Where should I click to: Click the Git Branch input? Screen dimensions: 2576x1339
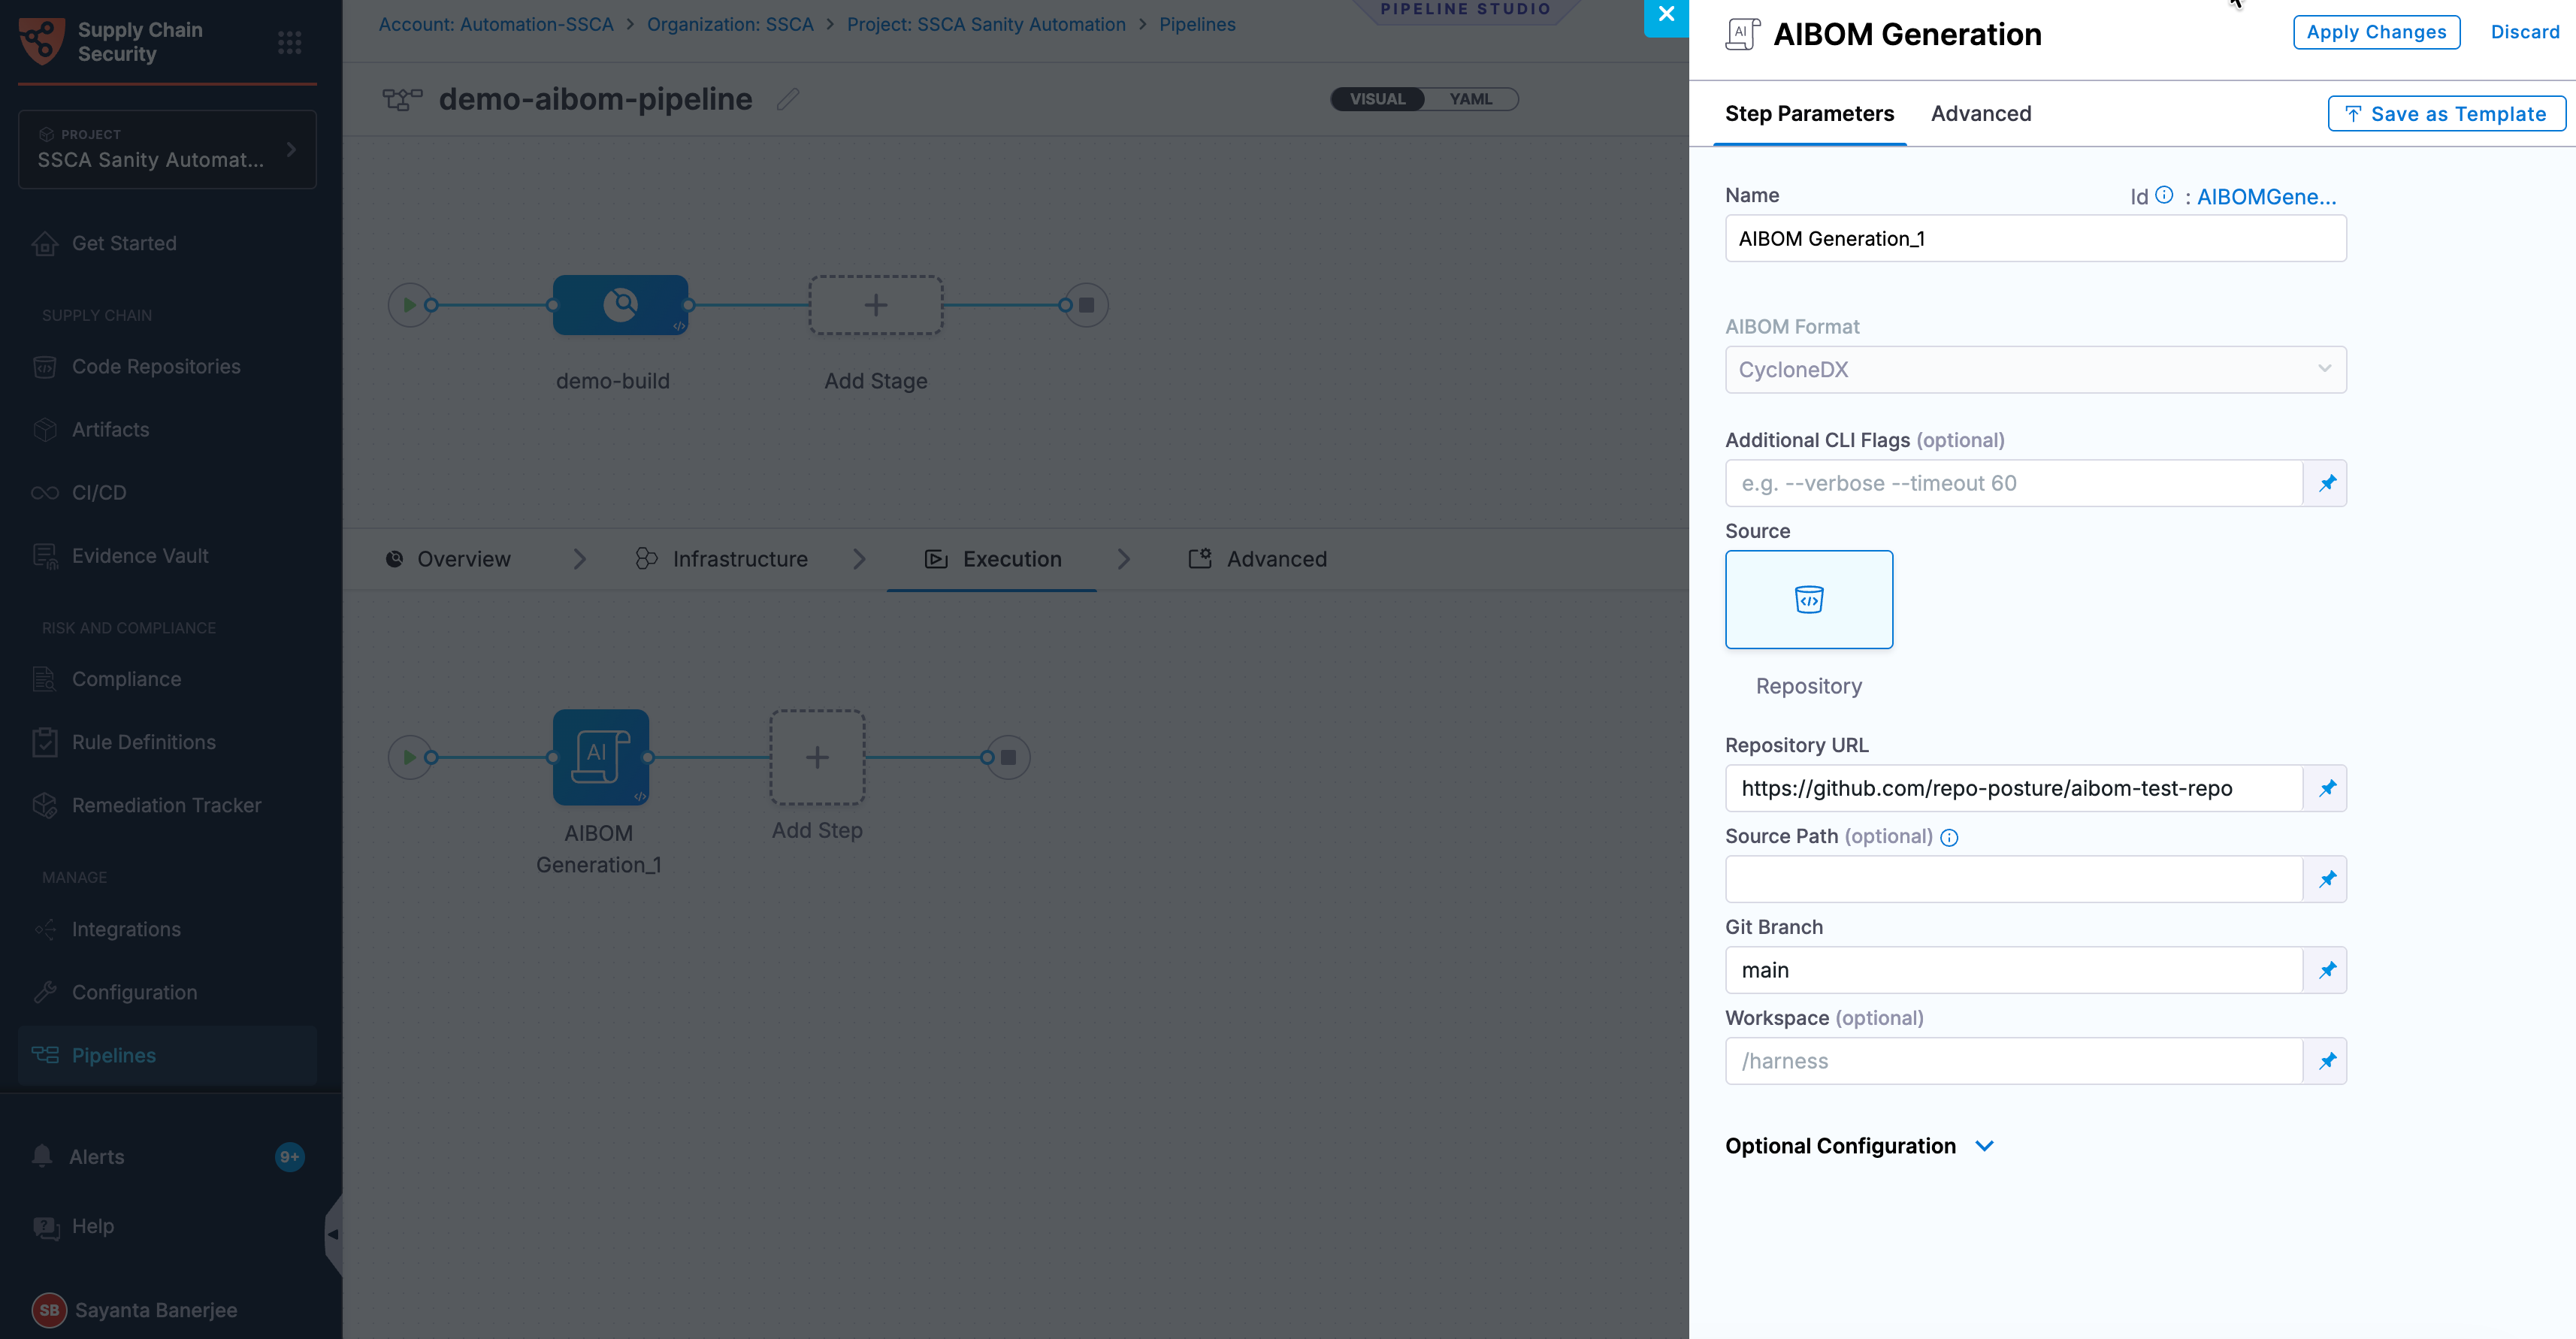[x=2014, y=970]
